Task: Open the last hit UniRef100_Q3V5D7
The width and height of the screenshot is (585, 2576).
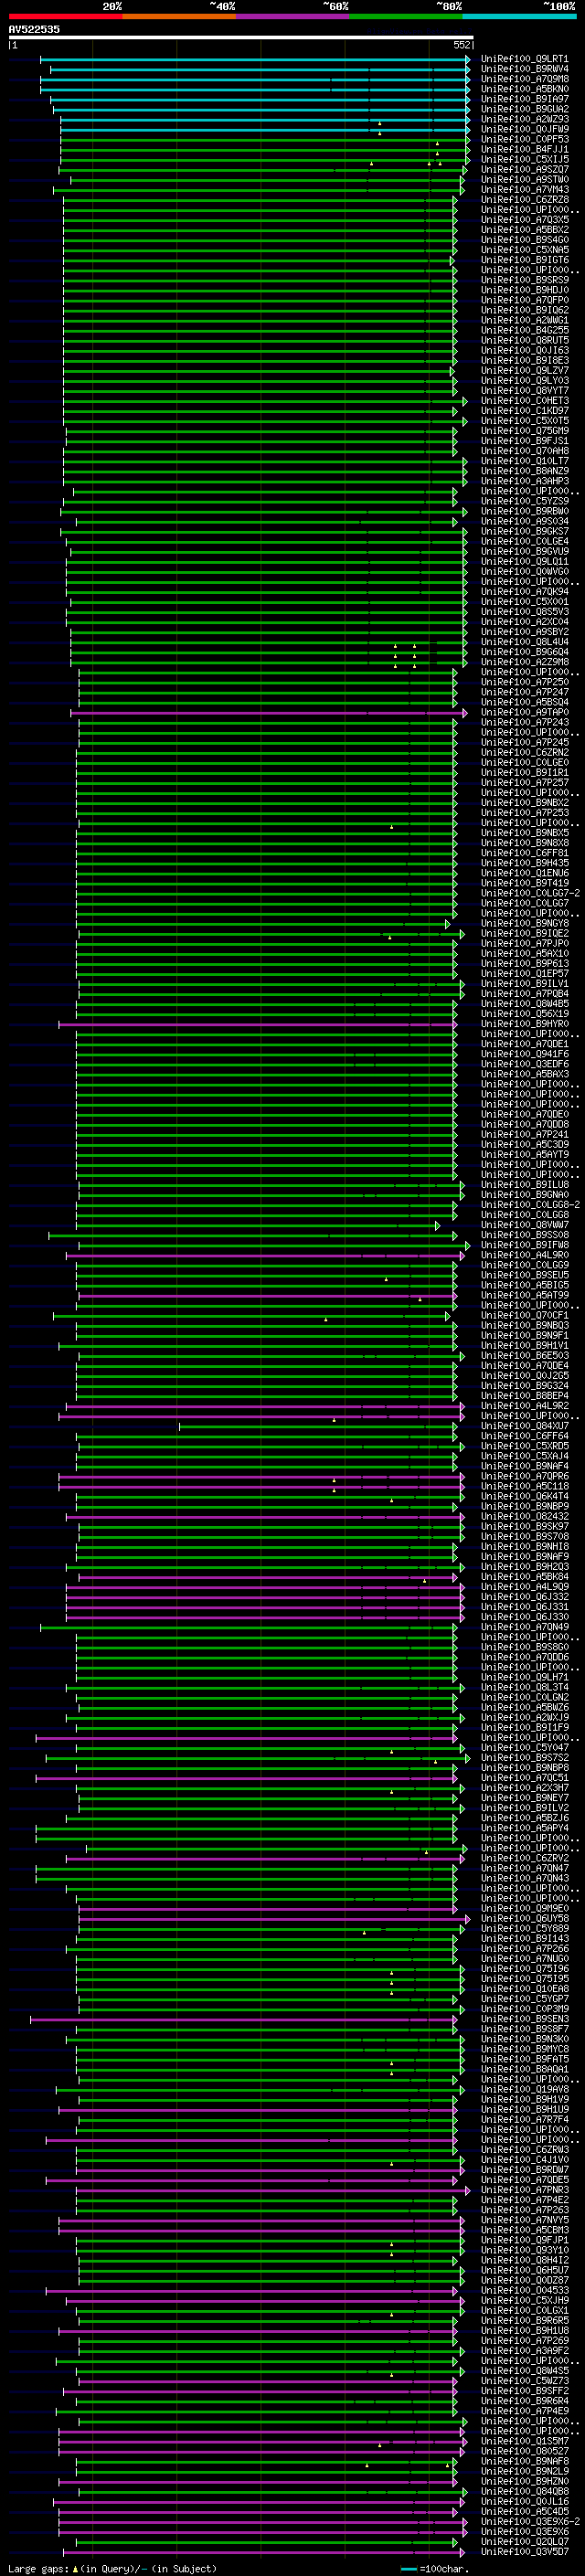Action: [x=524, y=2551]
